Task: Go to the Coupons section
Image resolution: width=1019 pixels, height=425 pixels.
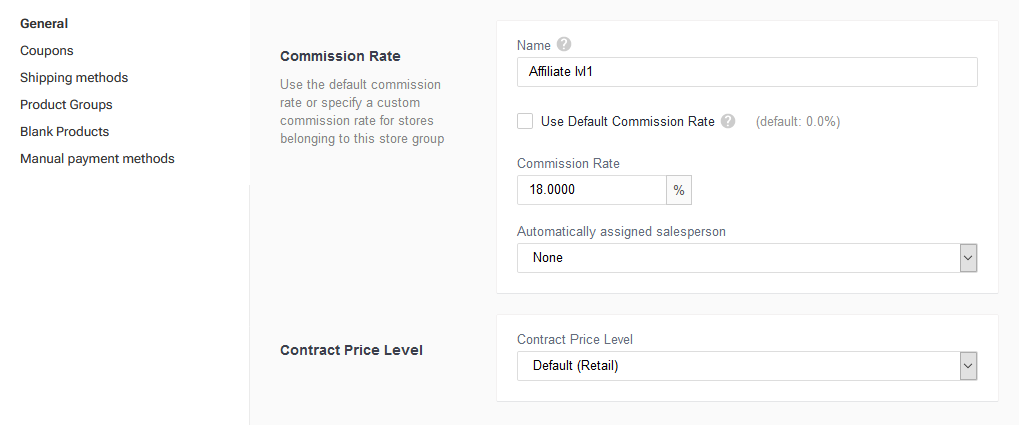Action: click(x=47, y=51)
